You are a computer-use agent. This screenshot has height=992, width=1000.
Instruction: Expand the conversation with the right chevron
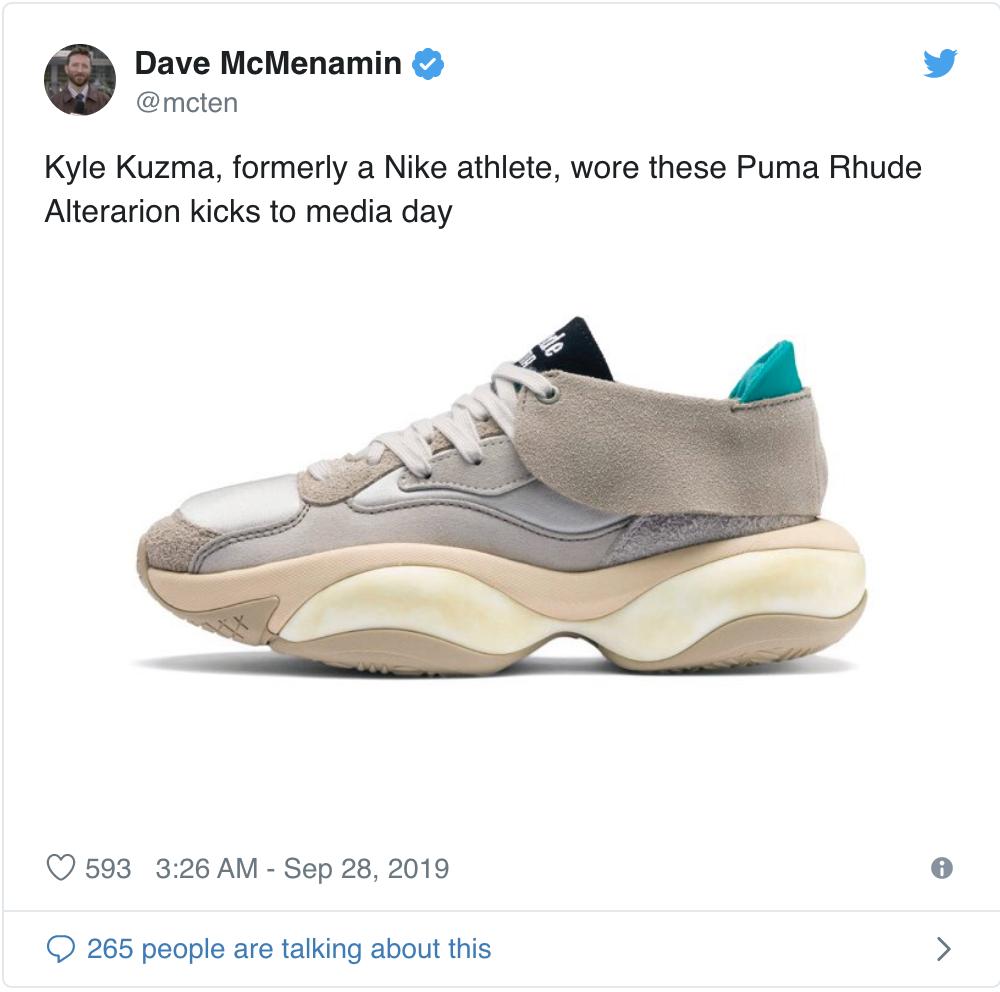tap(944, 949)
